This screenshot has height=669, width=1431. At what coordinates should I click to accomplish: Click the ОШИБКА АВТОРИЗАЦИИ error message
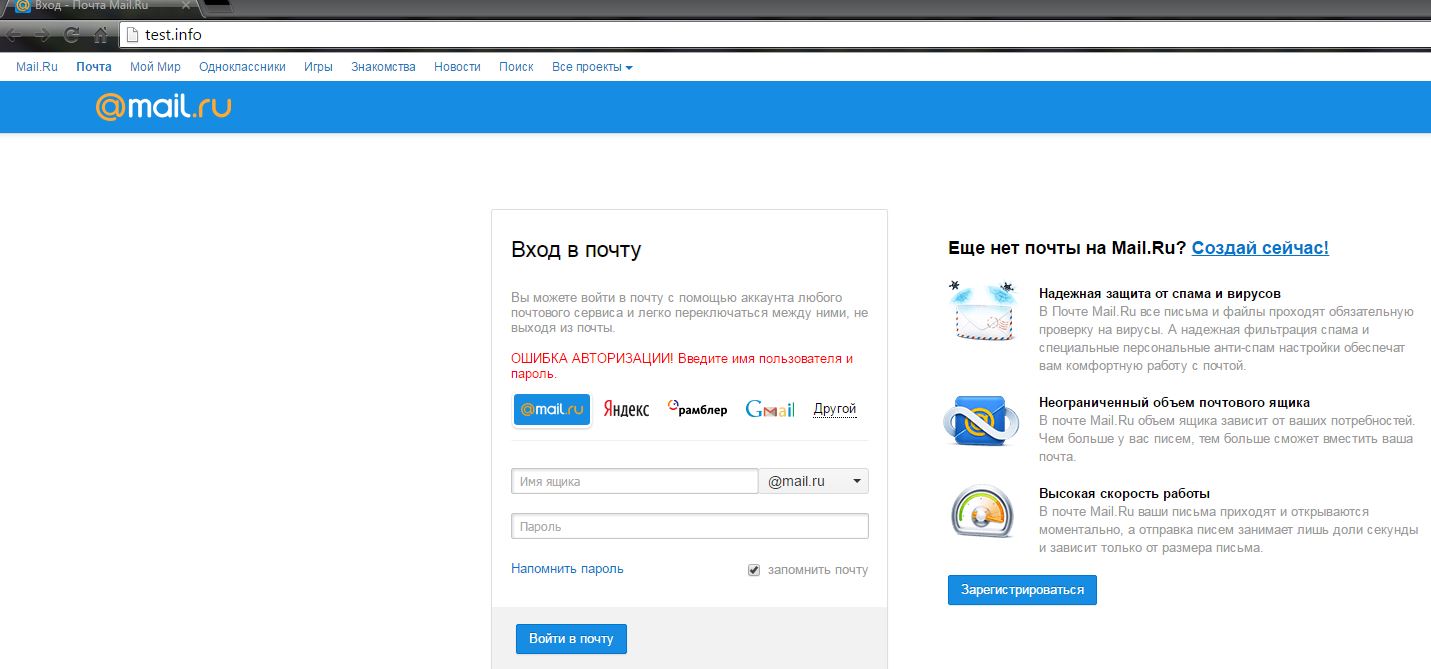(682, 366)
